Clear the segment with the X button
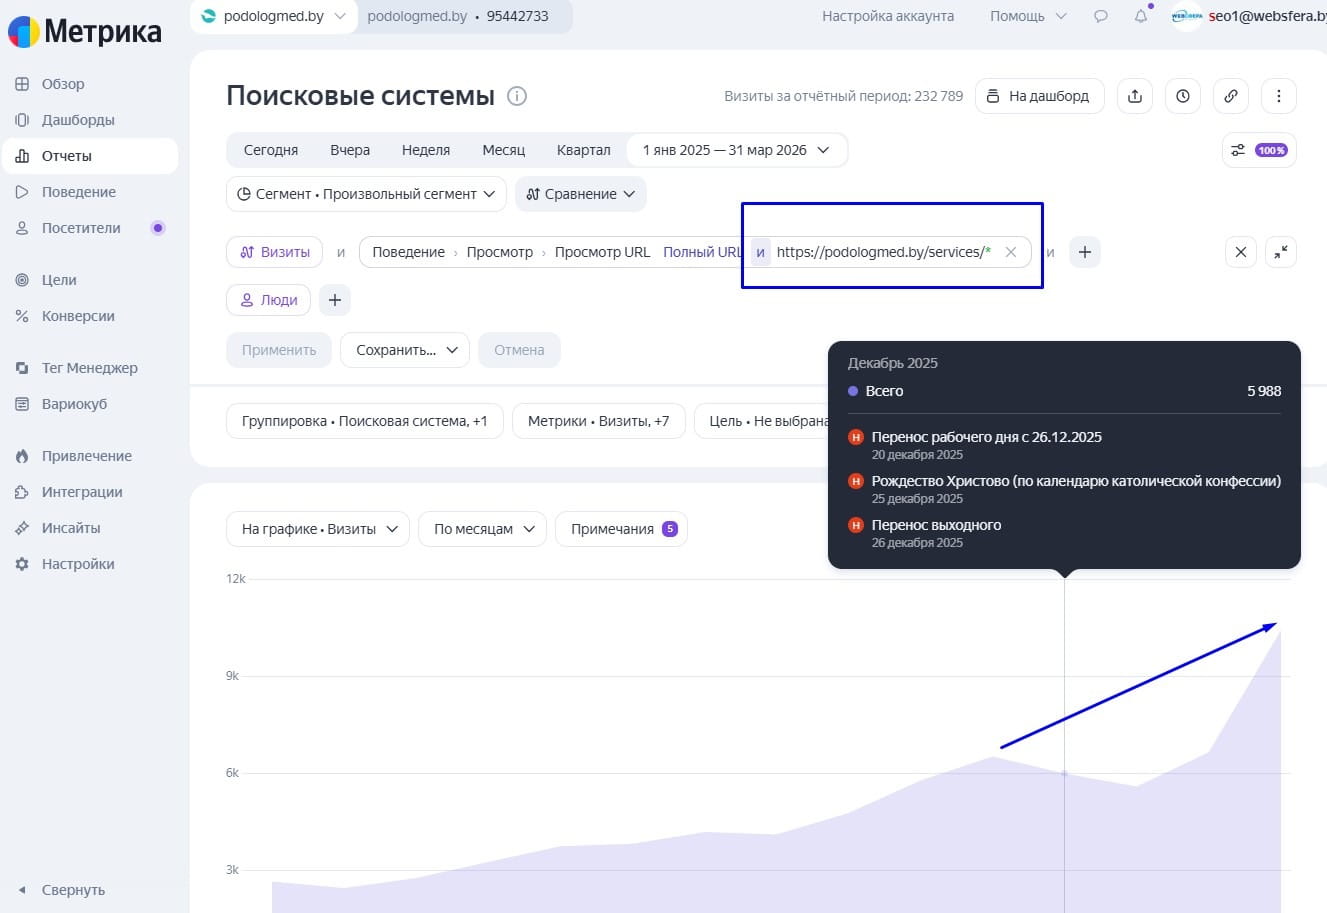The width and height of the screenshot is (1327, 913). (x=1241, y=252)
